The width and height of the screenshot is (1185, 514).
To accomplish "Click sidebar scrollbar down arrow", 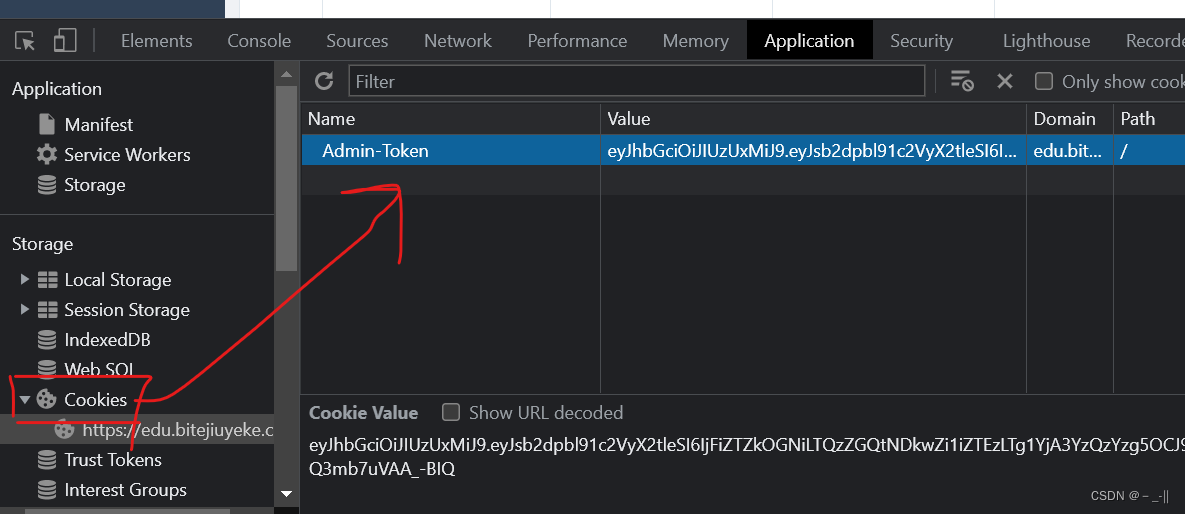I will (287, 493).
